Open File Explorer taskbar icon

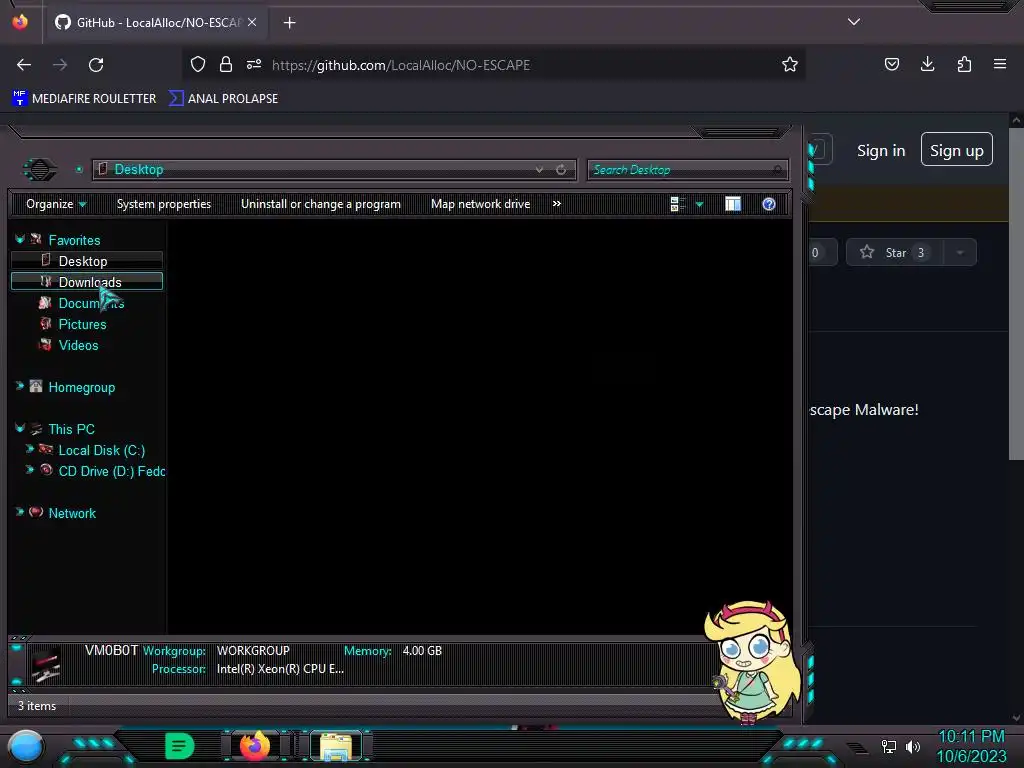point(336,746)
